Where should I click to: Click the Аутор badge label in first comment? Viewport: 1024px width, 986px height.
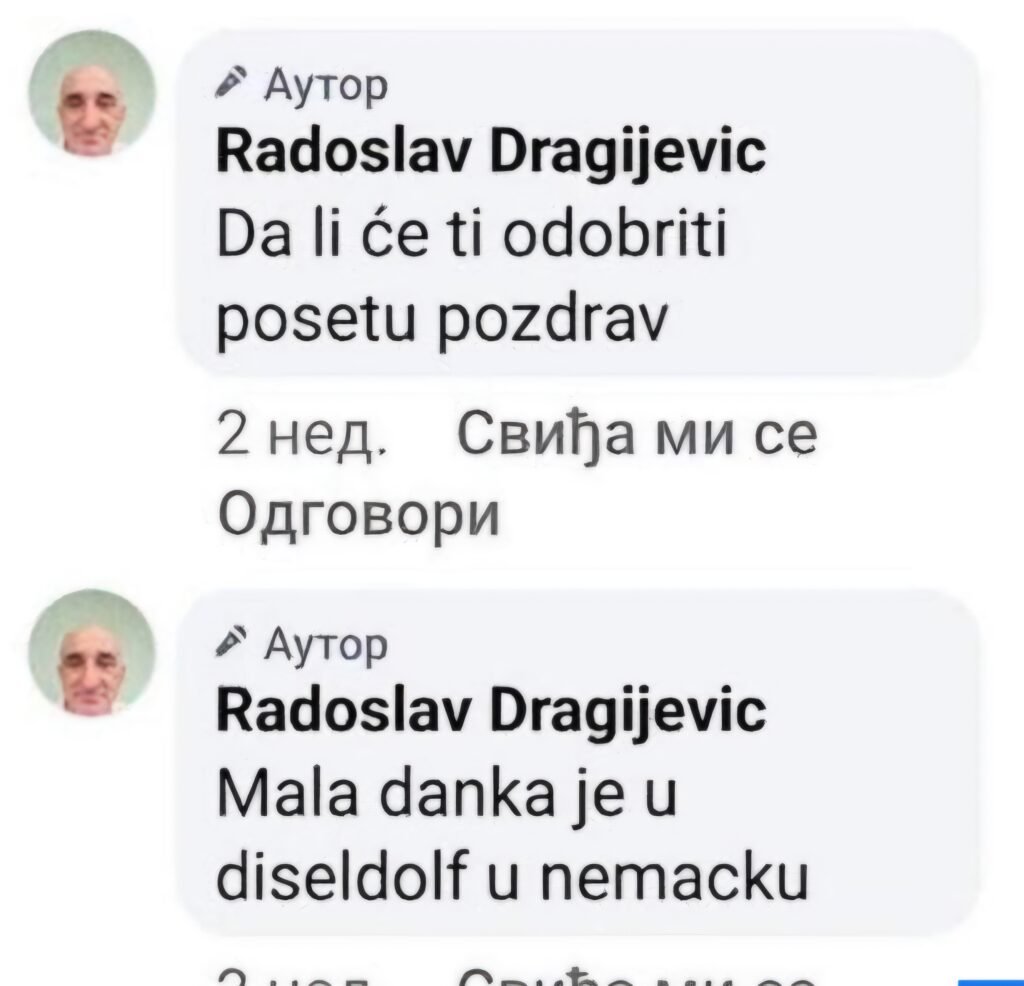coord(327,87)
